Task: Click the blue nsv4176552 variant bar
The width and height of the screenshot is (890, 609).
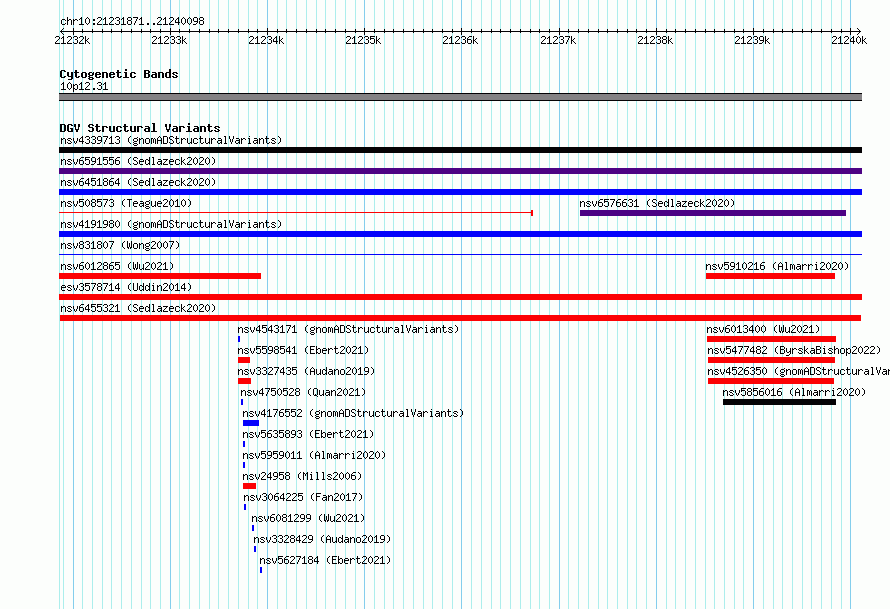Action: (251, 423)
